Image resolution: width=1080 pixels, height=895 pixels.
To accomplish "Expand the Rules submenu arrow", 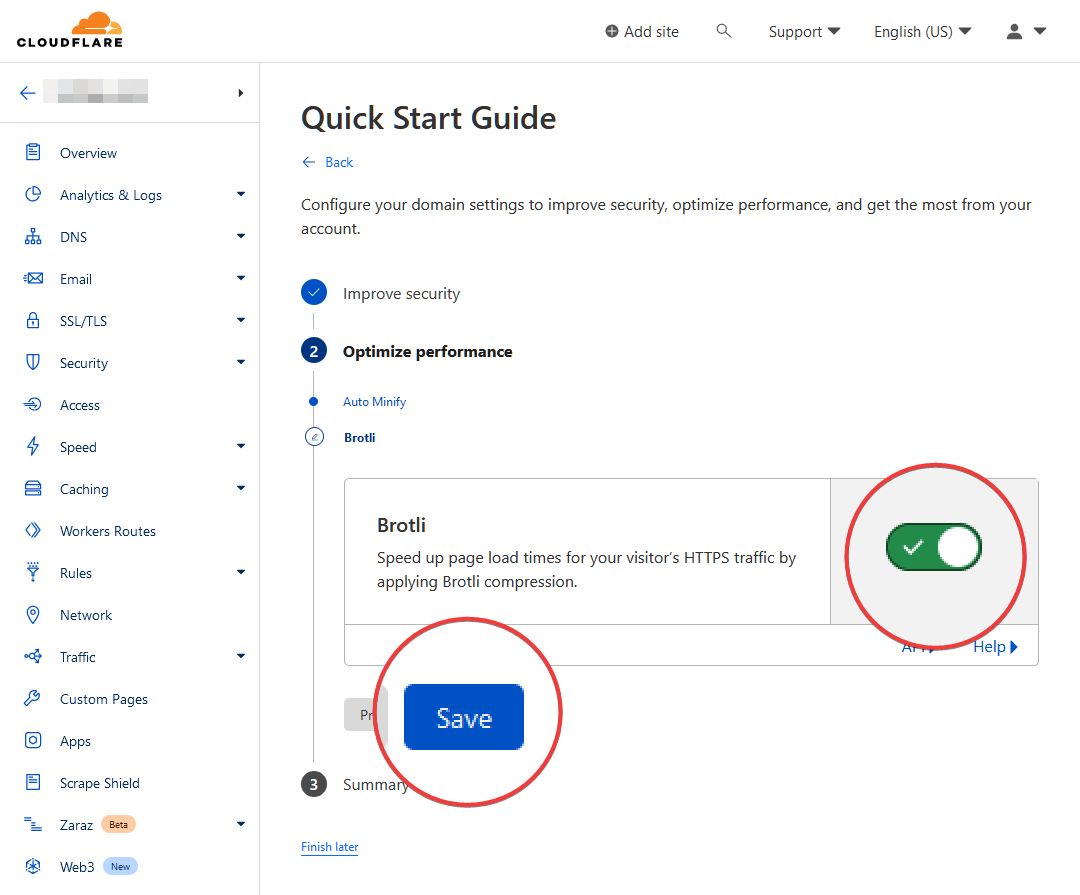I will (x=241, y=573).
